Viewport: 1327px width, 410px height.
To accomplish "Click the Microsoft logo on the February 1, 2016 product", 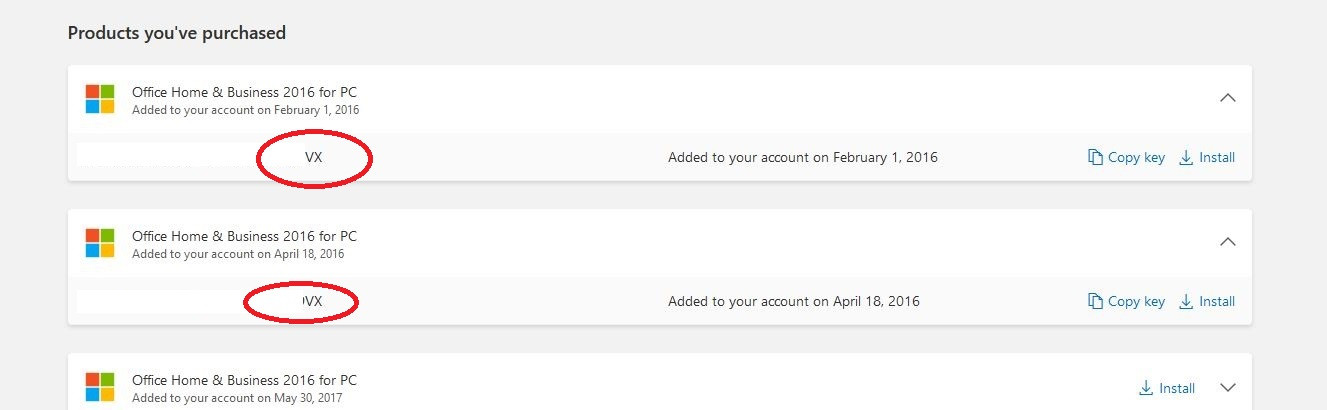I will click(100, 99).
